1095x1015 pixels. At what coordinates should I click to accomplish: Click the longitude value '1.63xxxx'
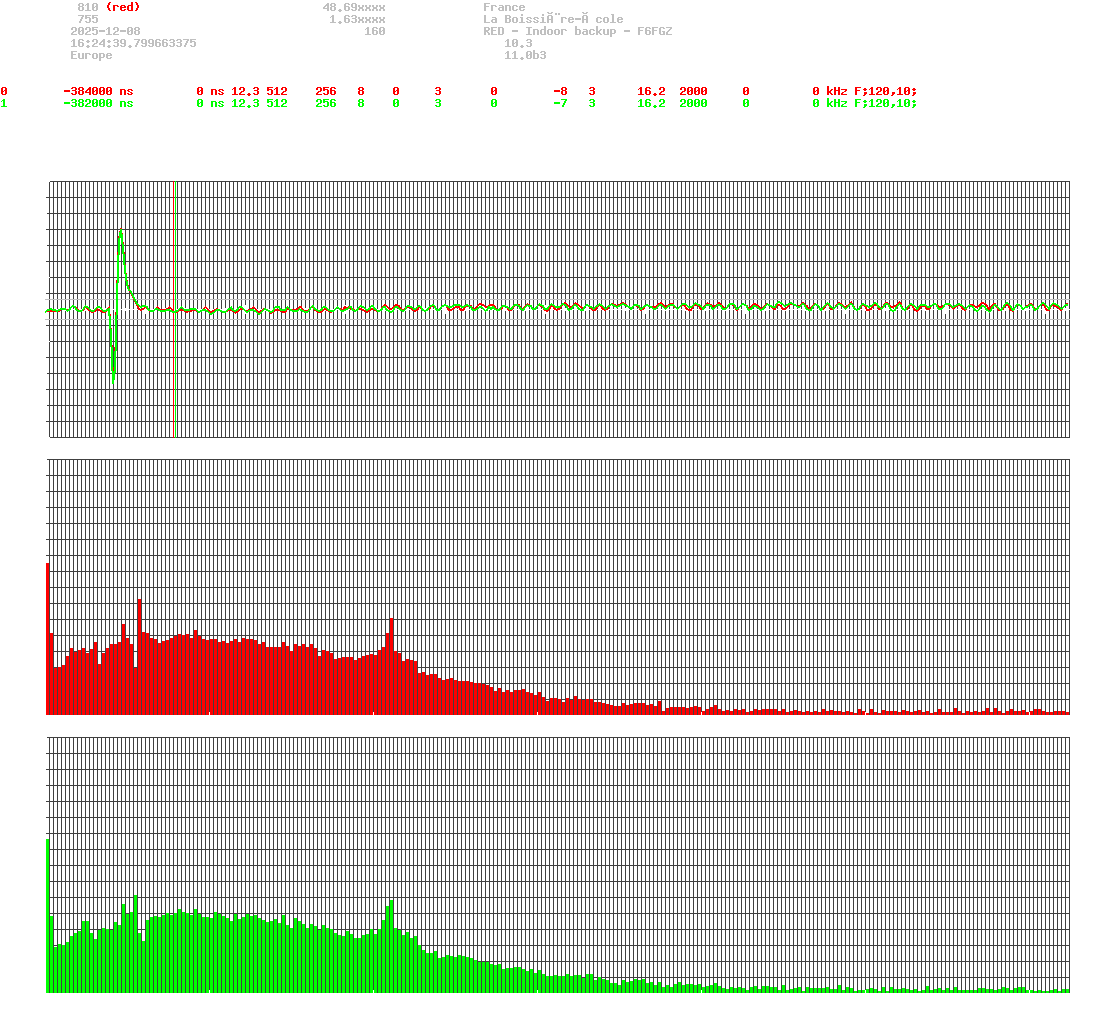coord(357,19)
